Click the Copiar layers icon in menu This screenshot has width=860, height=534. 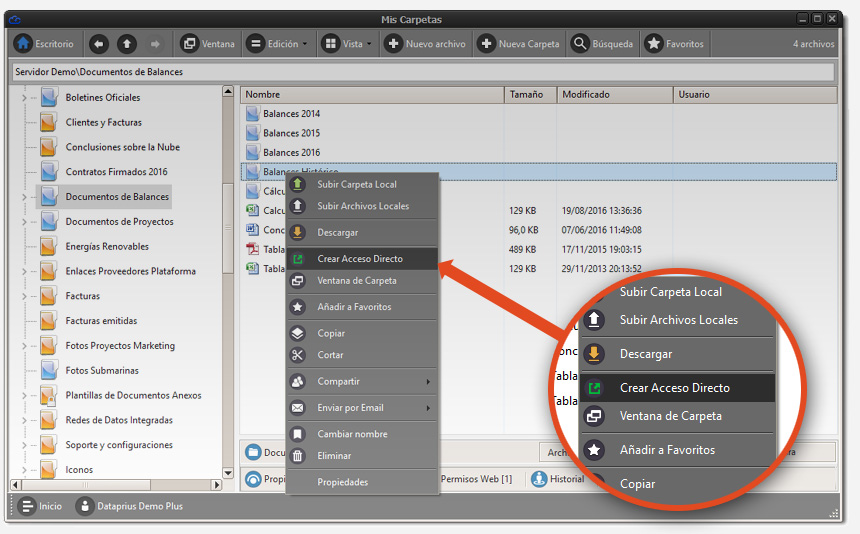point(297,333)
